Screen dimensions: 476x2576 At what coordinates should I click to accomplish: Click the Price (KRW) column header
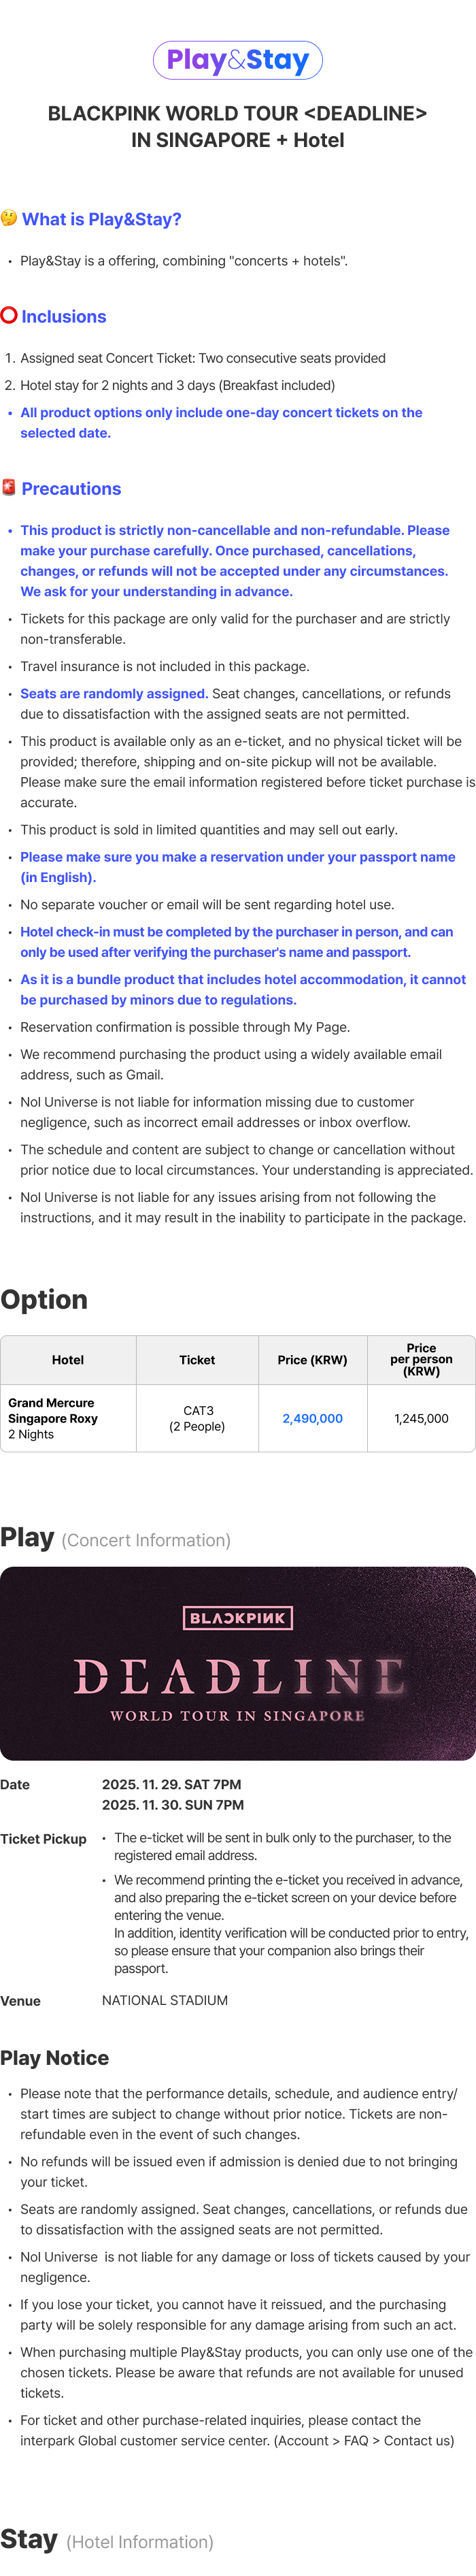point(312,1360)
